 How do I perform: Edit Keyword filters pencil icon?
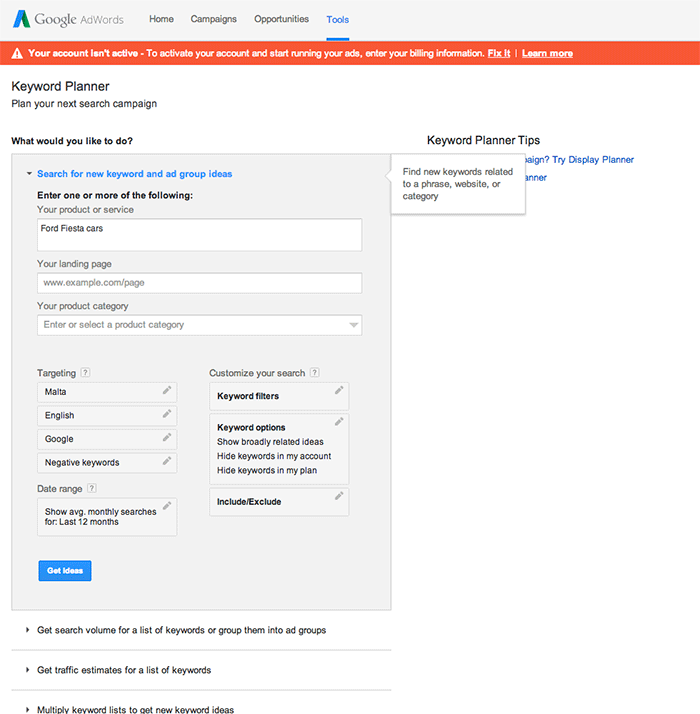[339, 391]
